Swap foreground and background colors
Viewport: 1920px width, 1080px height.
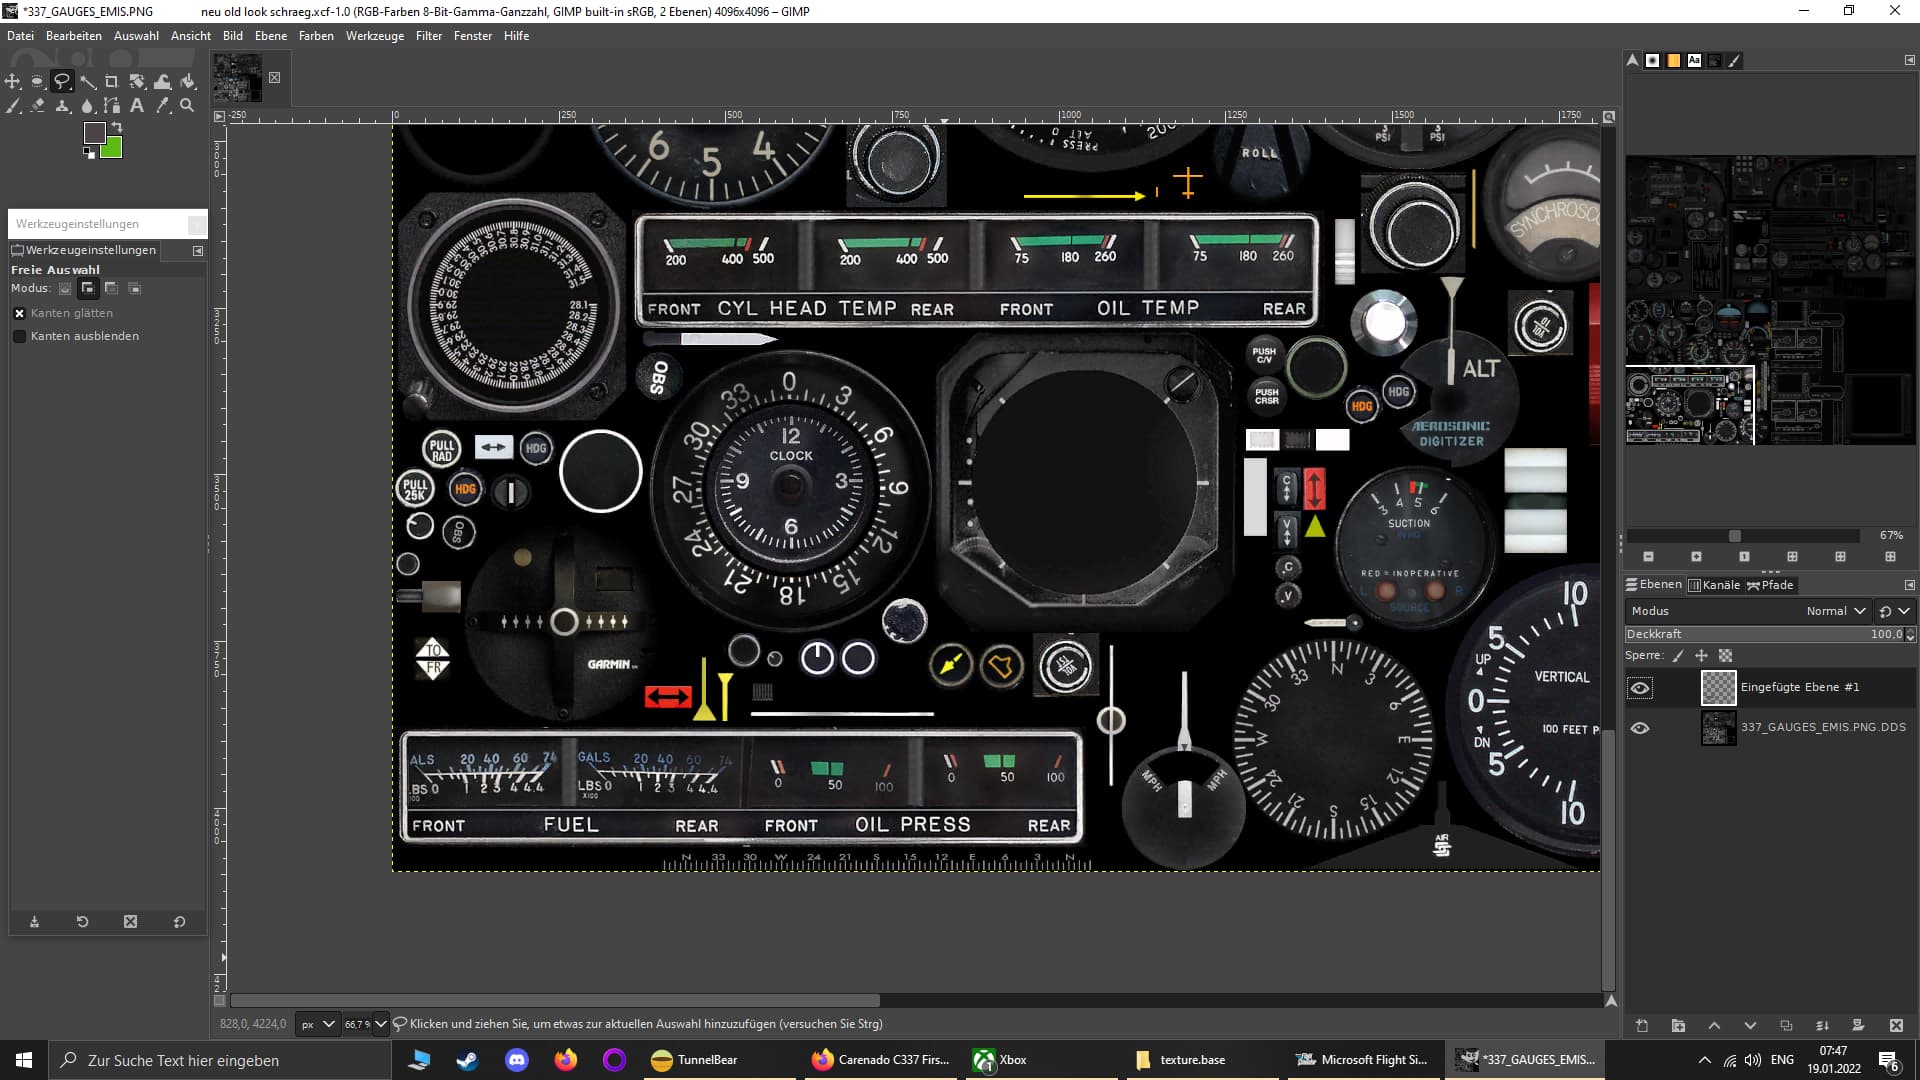click(x=117, y=127)
